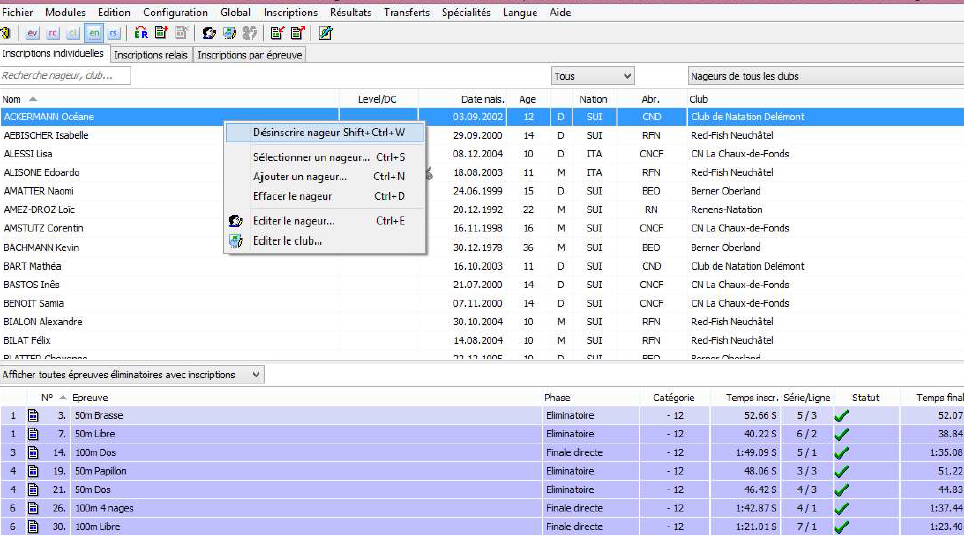The height and width of the screenshot is (536, 964).
Task: Click document icon for 50m Brasse row
Action: (33, 415)
